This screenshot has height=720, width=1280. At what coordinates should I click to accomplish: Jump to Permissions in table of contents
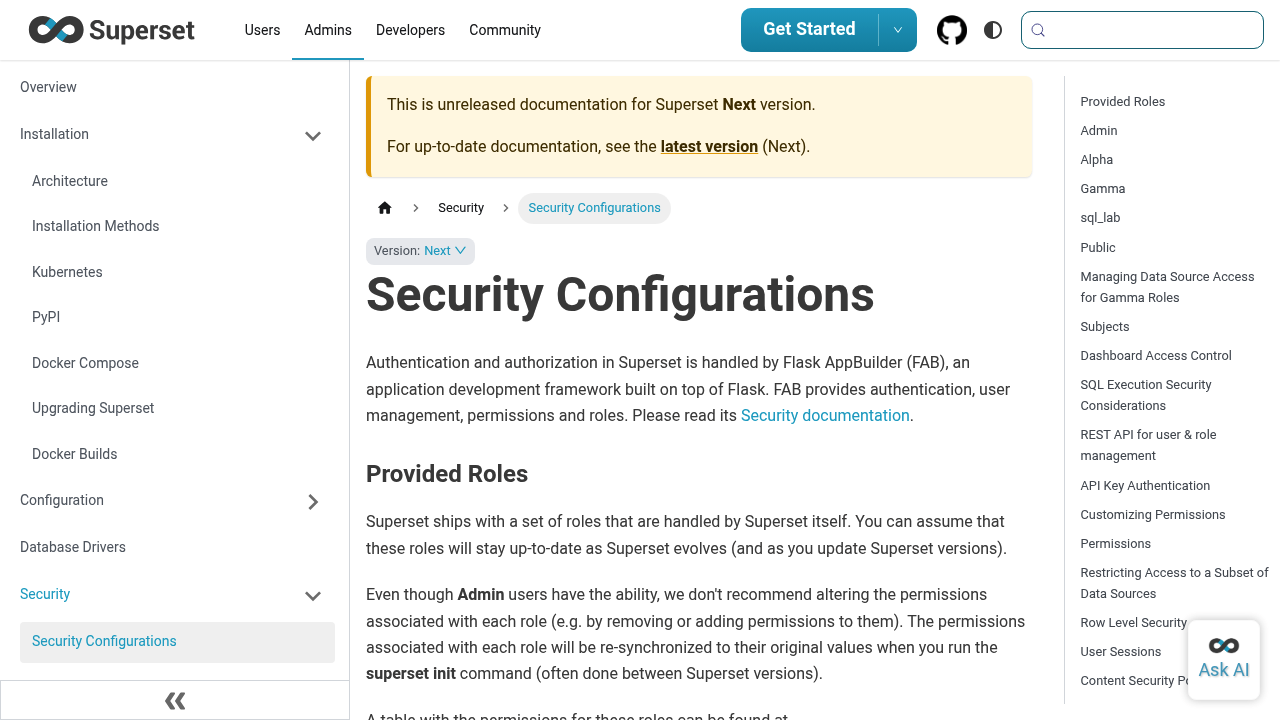click(x=1115, y=544)
